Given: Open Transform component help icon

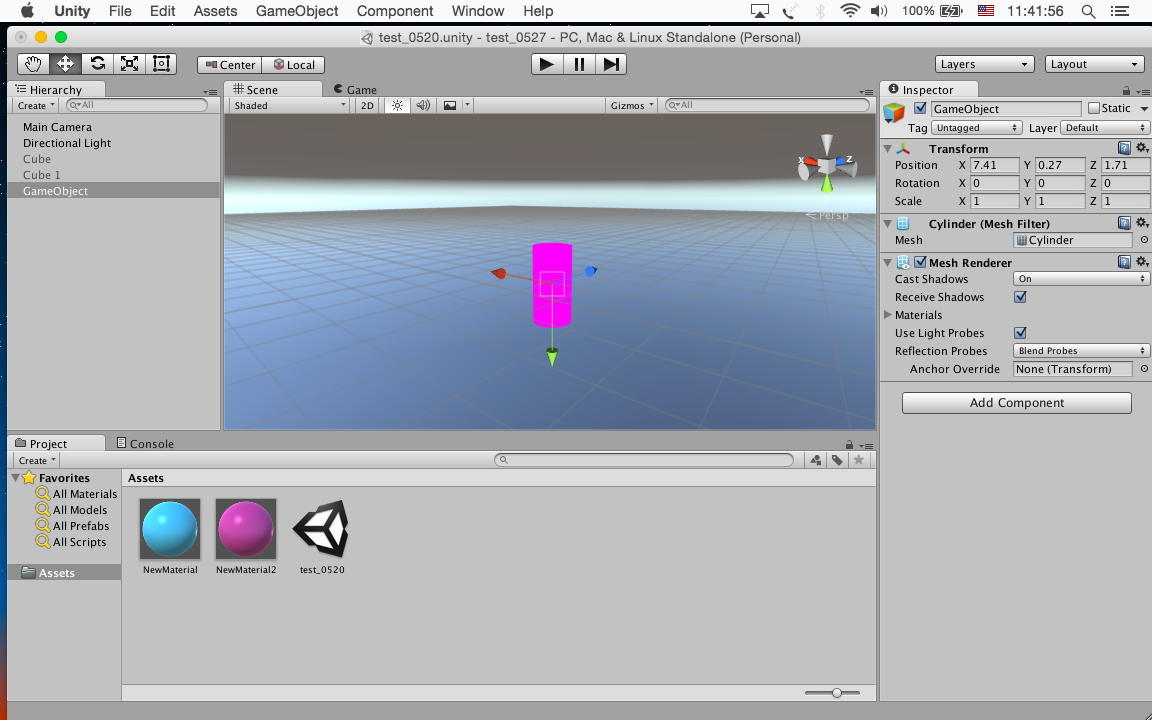Looking at the screenshot, I should [1124, 148].
